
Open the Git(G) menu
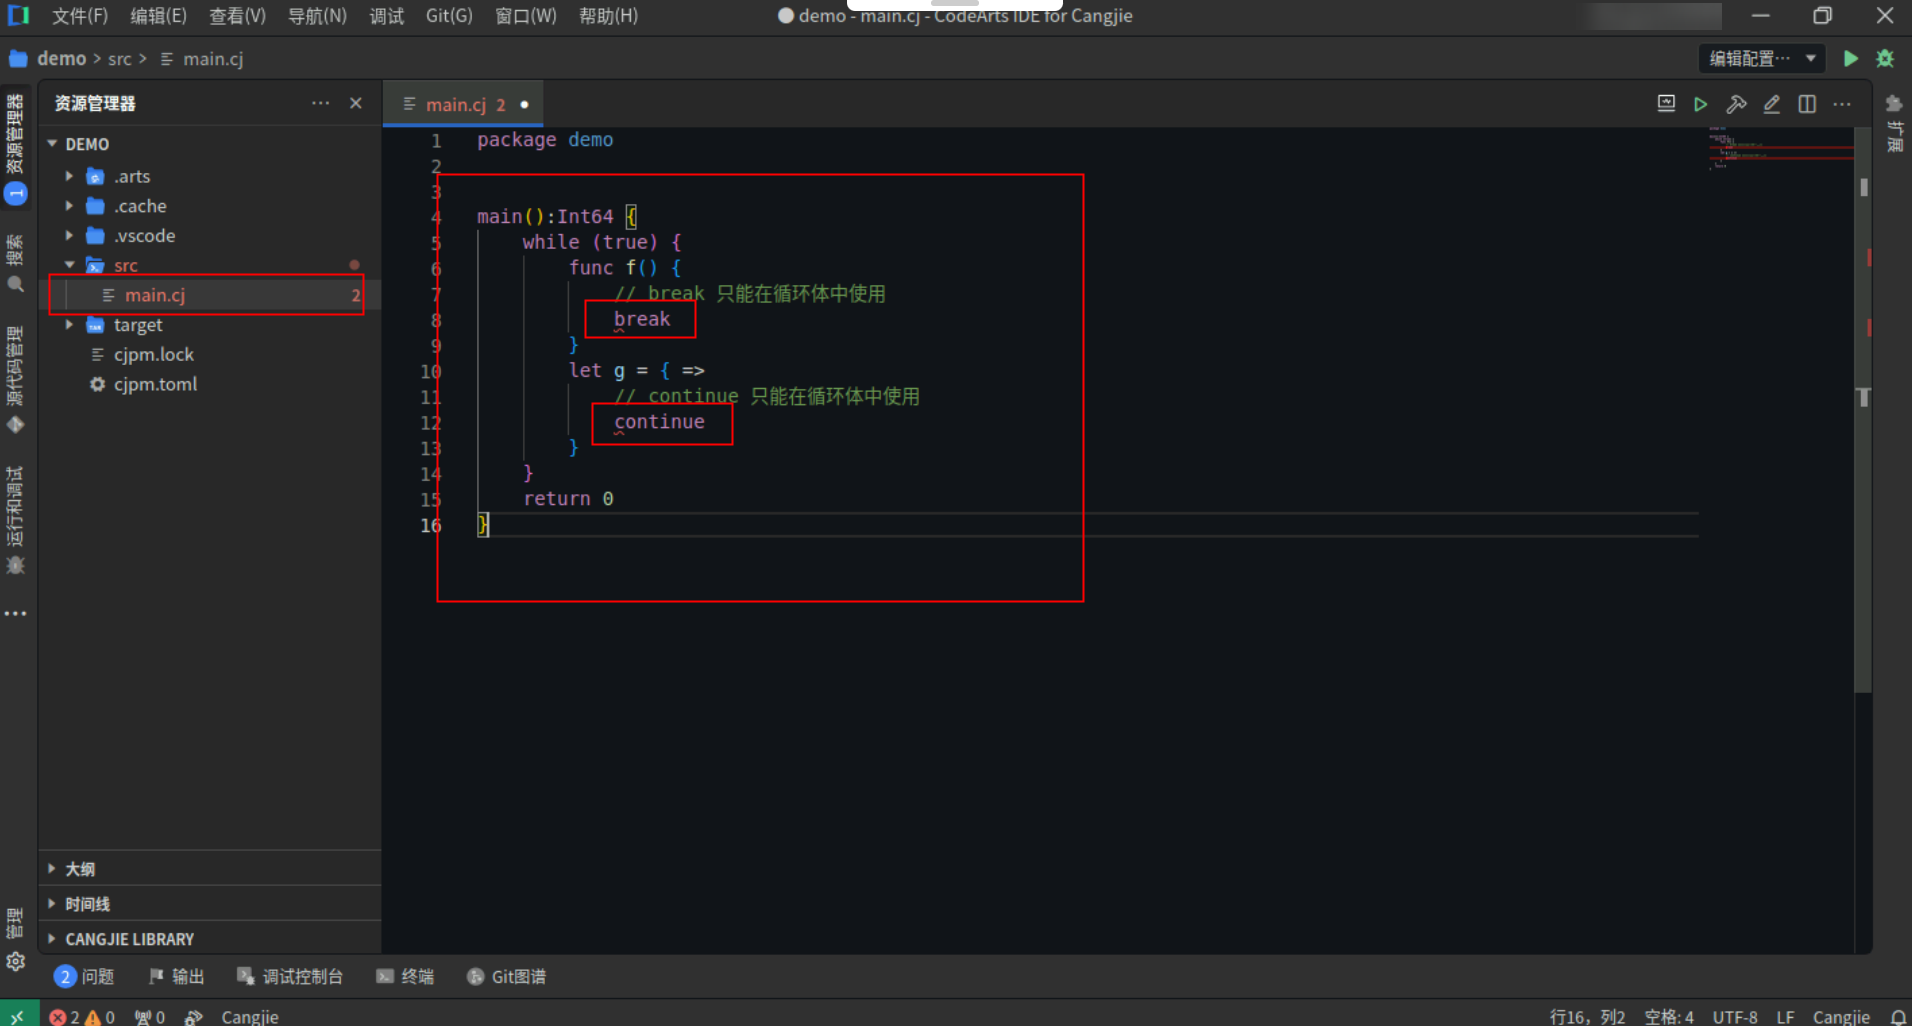pyautogui.click(x=449, y=16)
